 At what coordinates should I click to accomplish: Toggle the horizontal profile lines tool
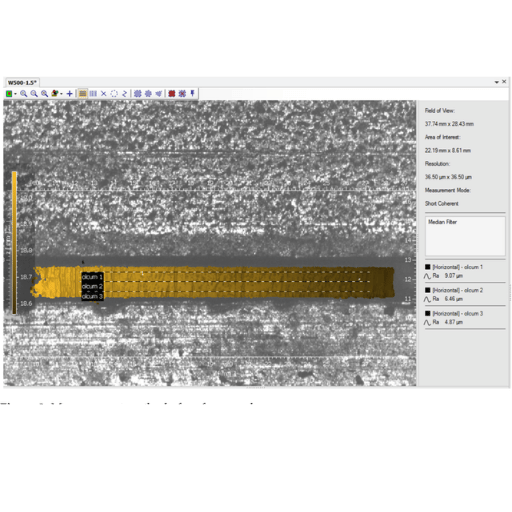point(83,94)
